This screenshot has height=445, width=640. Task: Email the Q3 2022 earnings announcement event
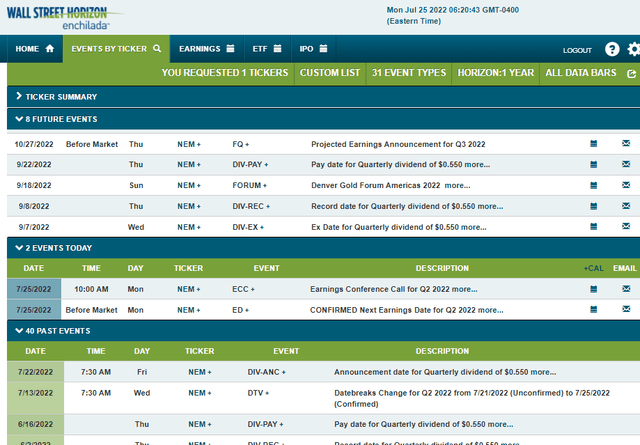pyautogui.click(x=626, y=143)
